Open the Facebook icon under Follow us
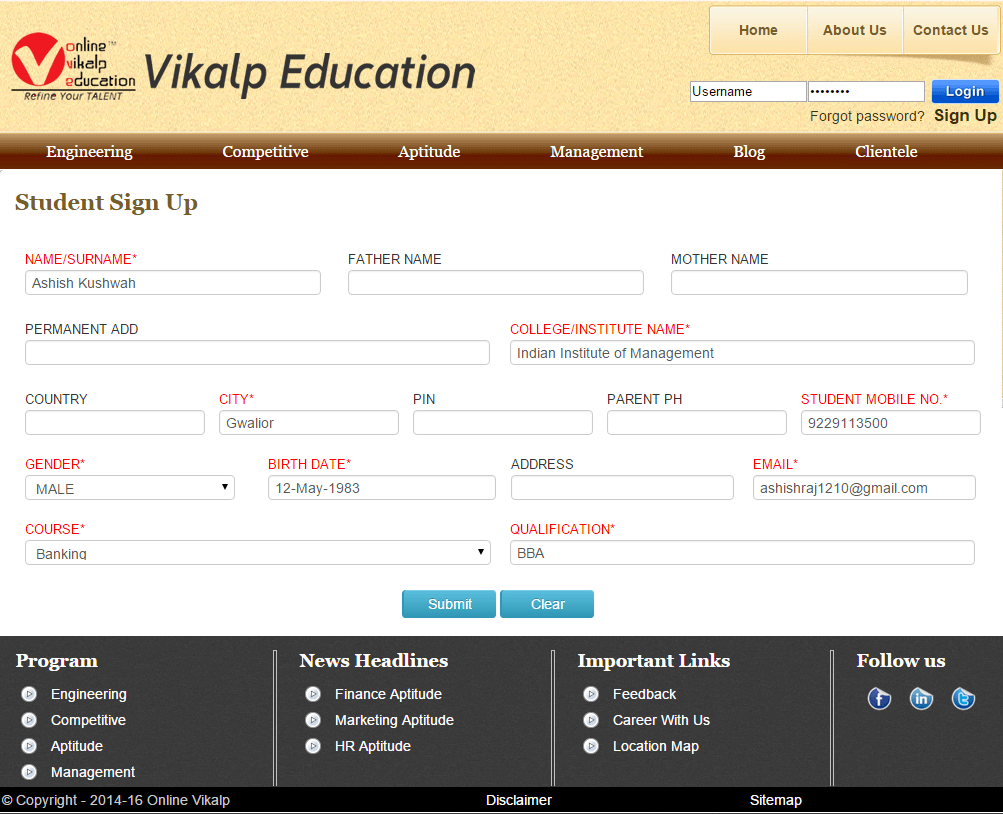This screenshot has height=815, width=1003. pyautogui.click(x=879, y=699)
